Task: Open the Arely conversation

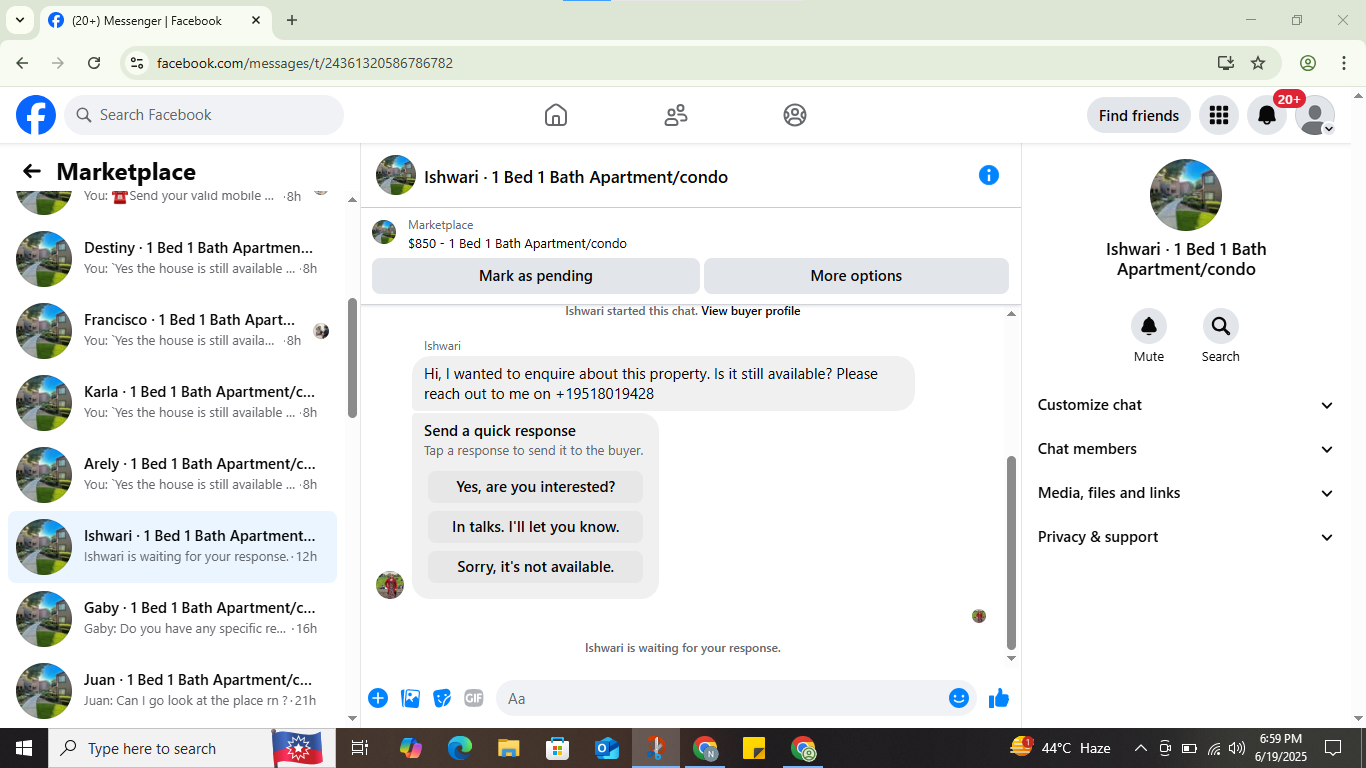Action: pos(173,474)
